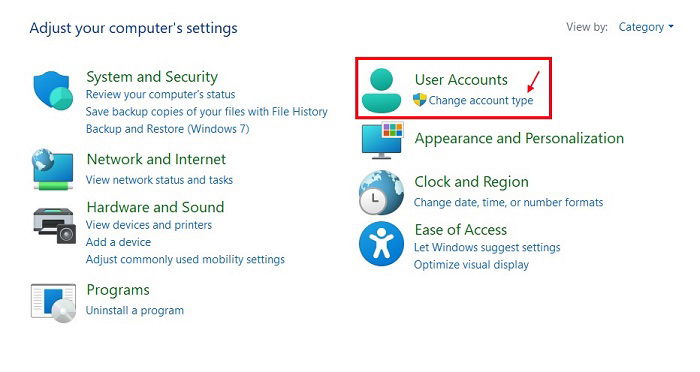This screenshot has height=372, width=700.
Task: Open Uninstall a program link
Action: [x=135, y=310]
